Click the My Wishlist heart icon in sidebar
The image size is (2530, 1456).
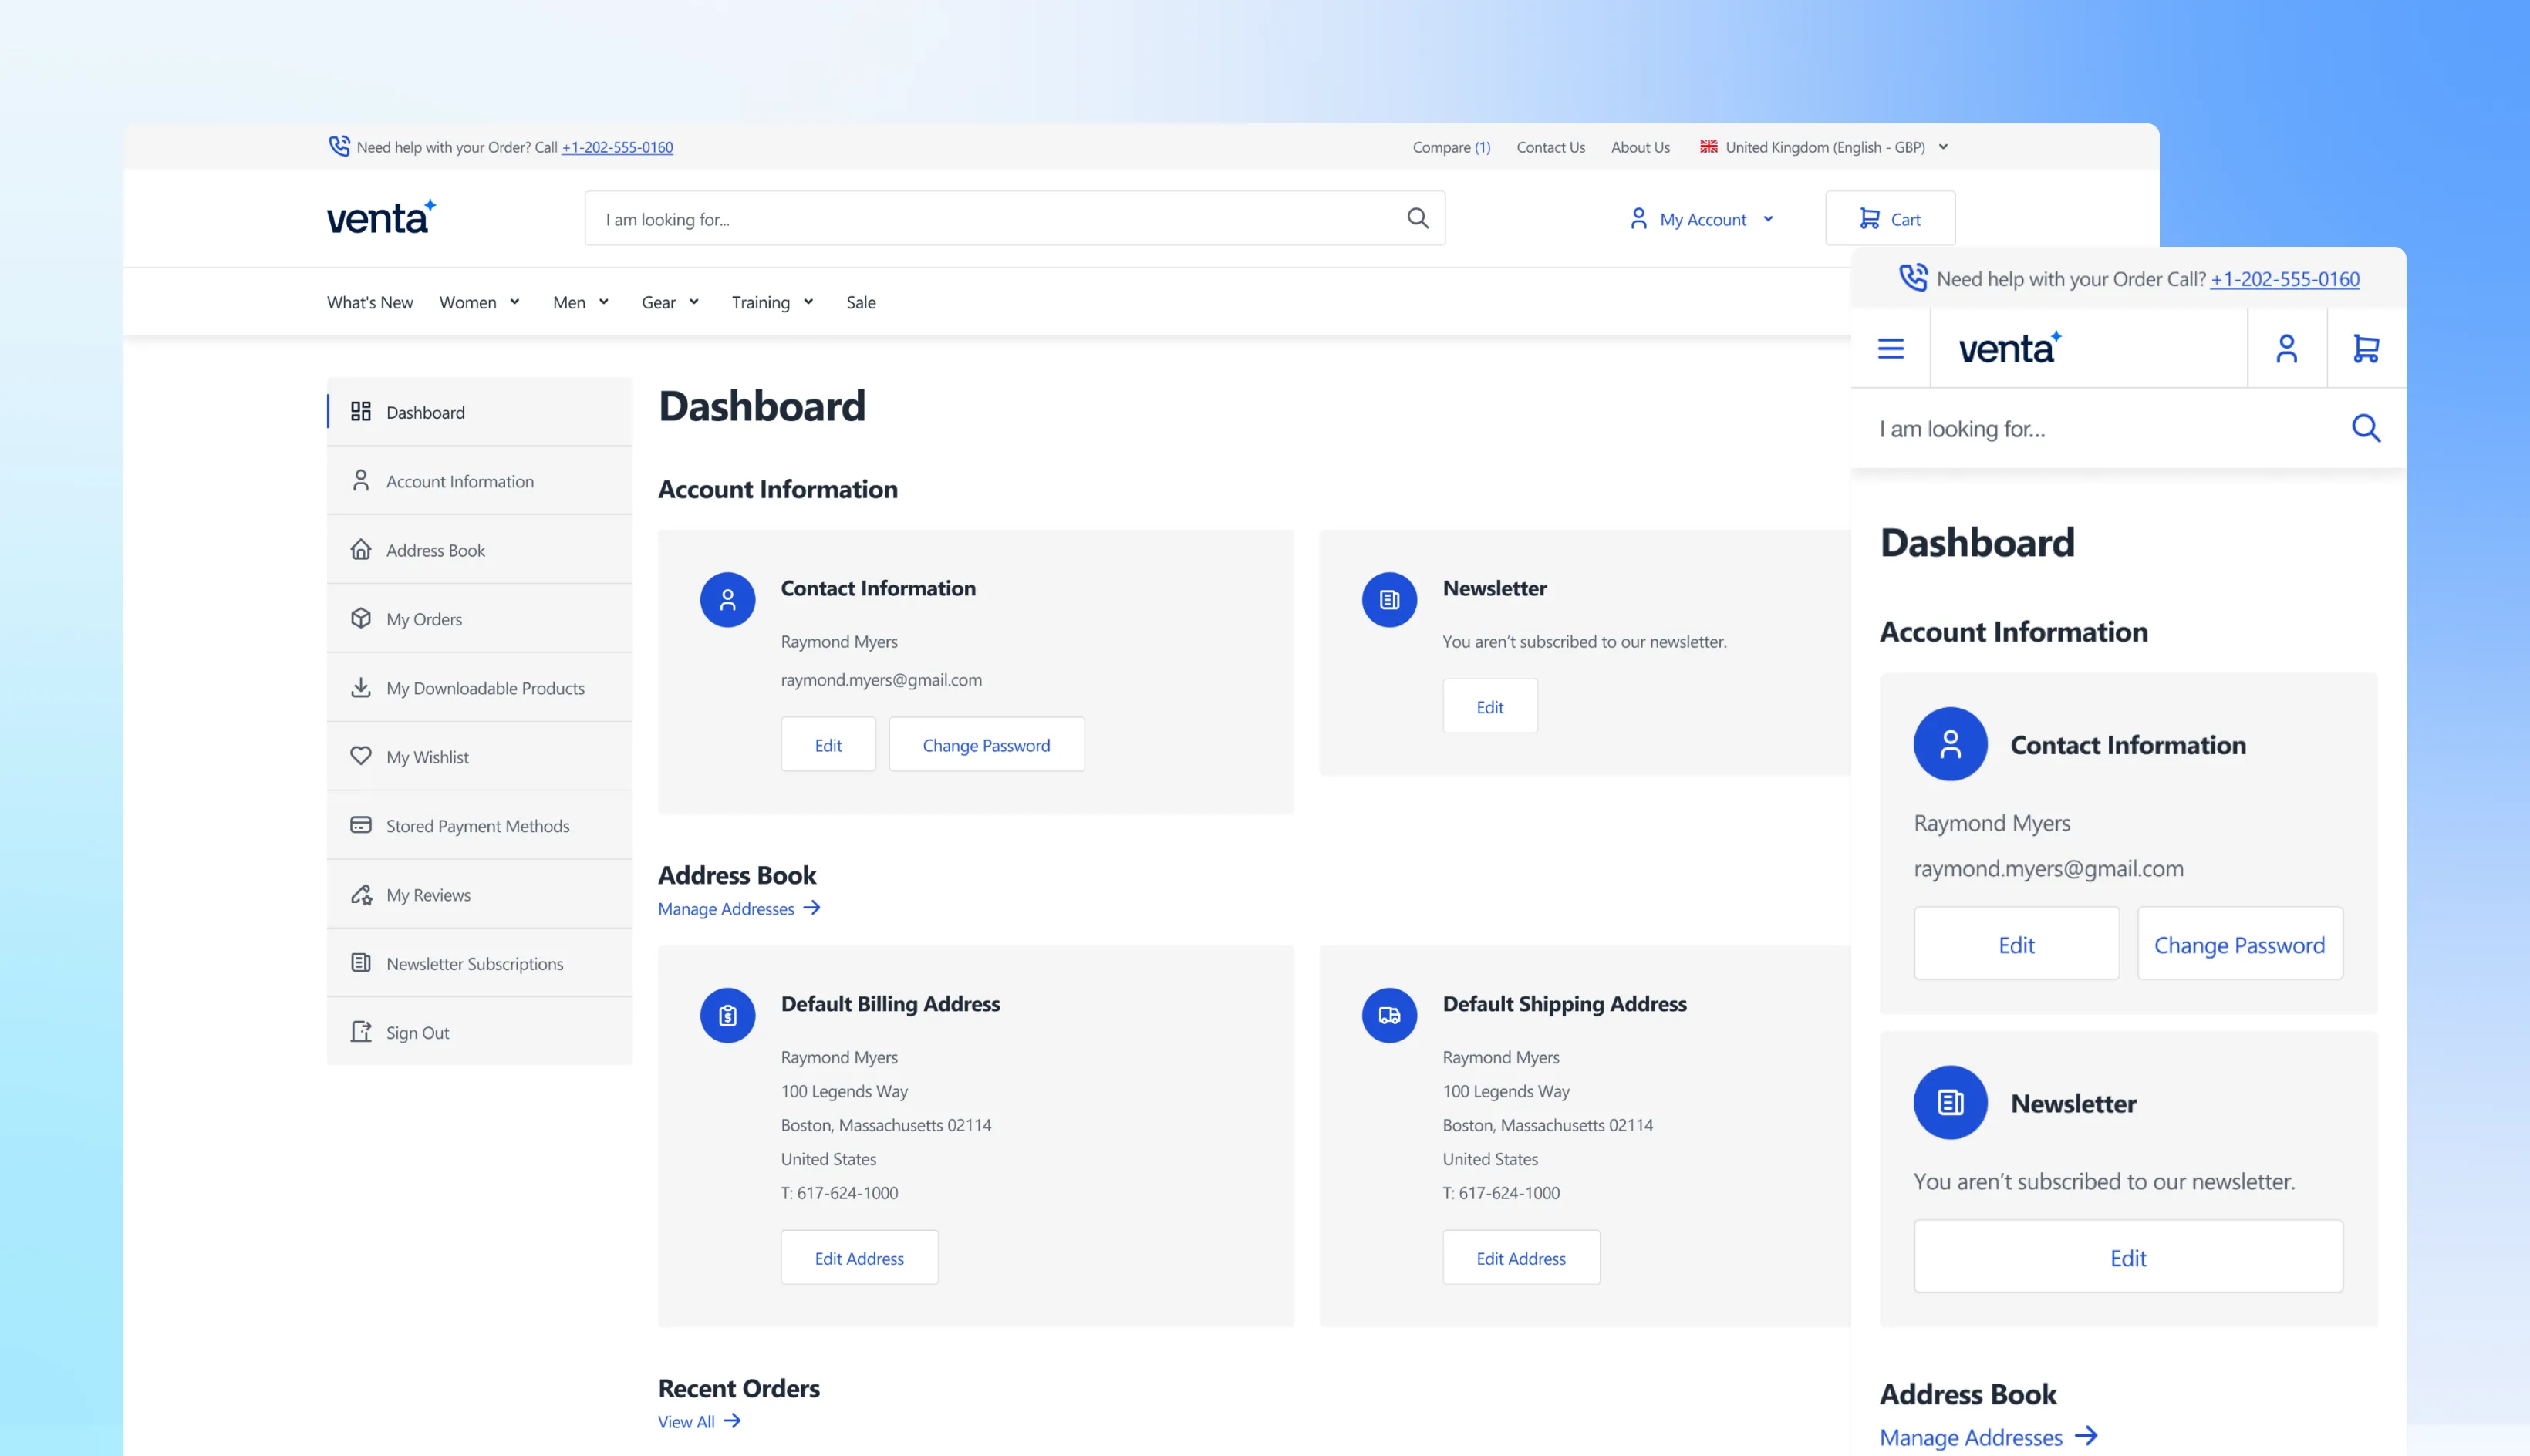tap(361, 756)
